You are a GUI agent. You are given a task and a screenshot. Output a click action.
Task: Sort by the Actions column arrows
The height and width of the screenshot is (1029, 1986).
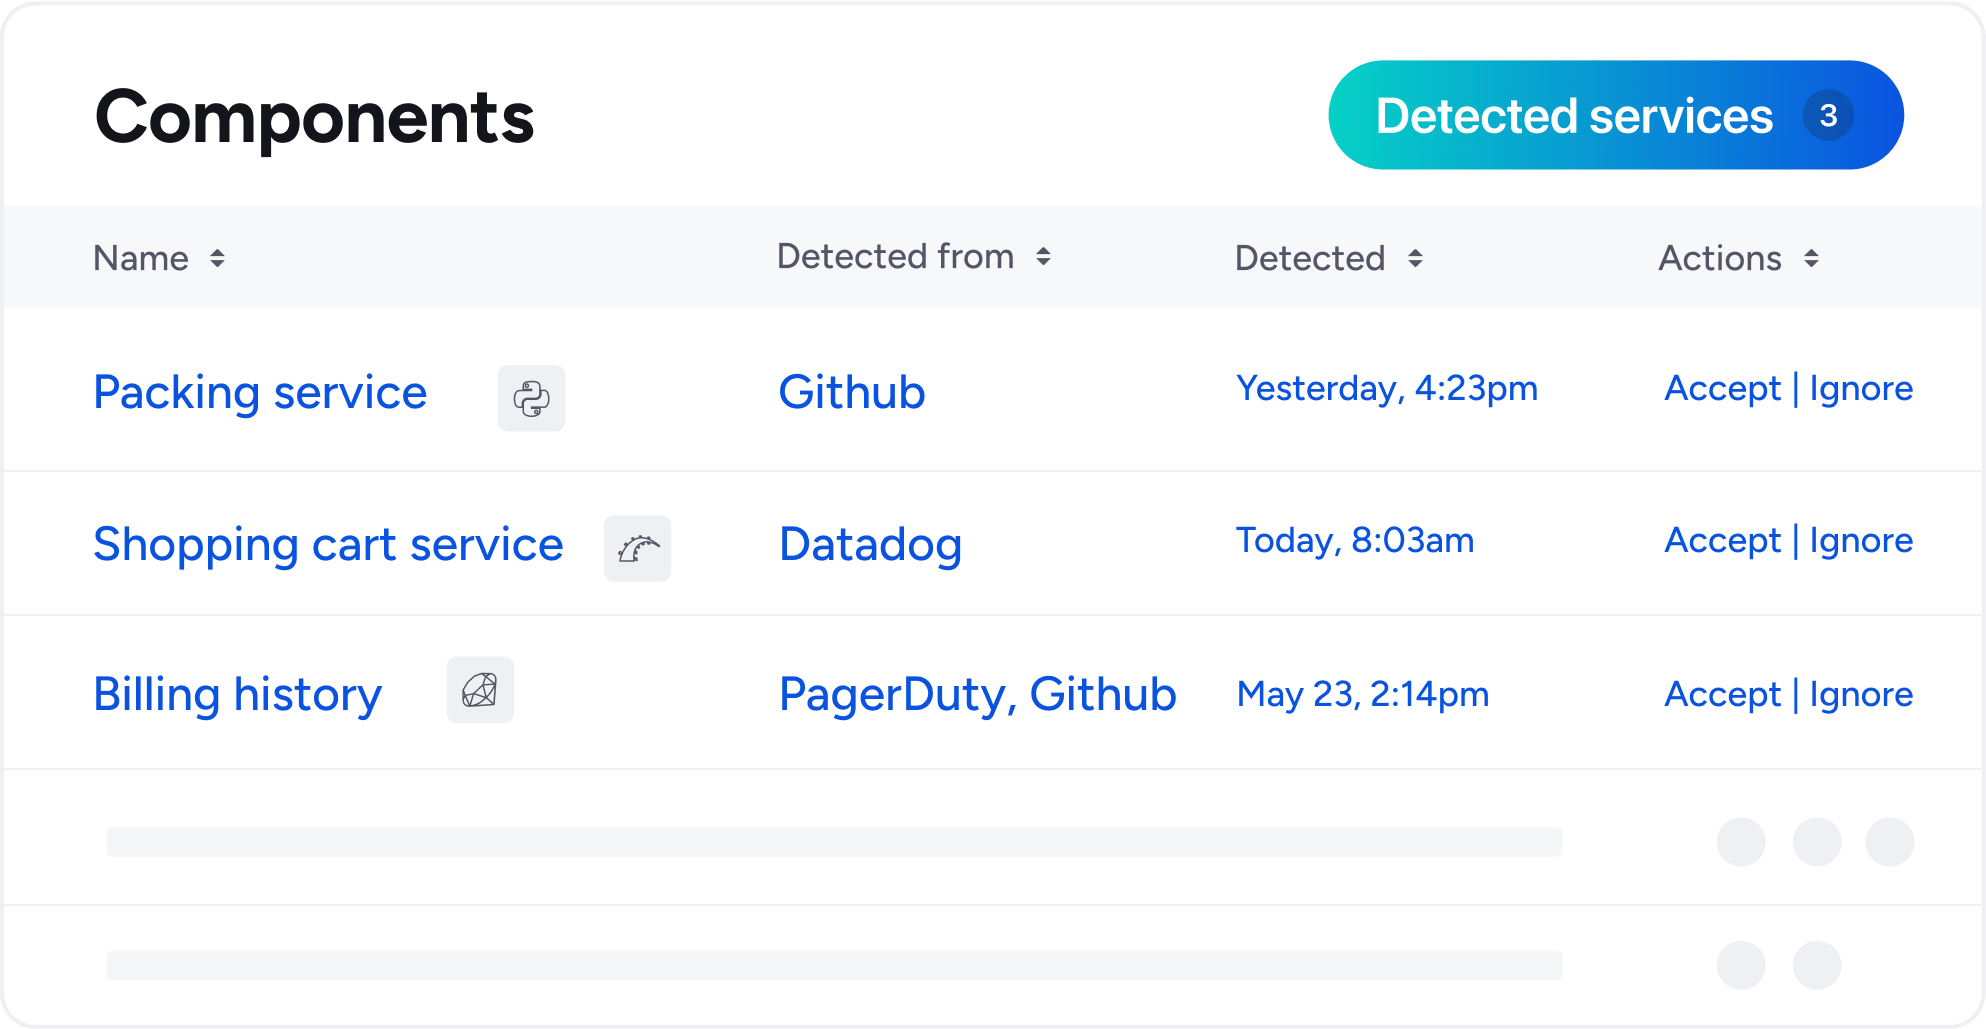coord(1811,259)
